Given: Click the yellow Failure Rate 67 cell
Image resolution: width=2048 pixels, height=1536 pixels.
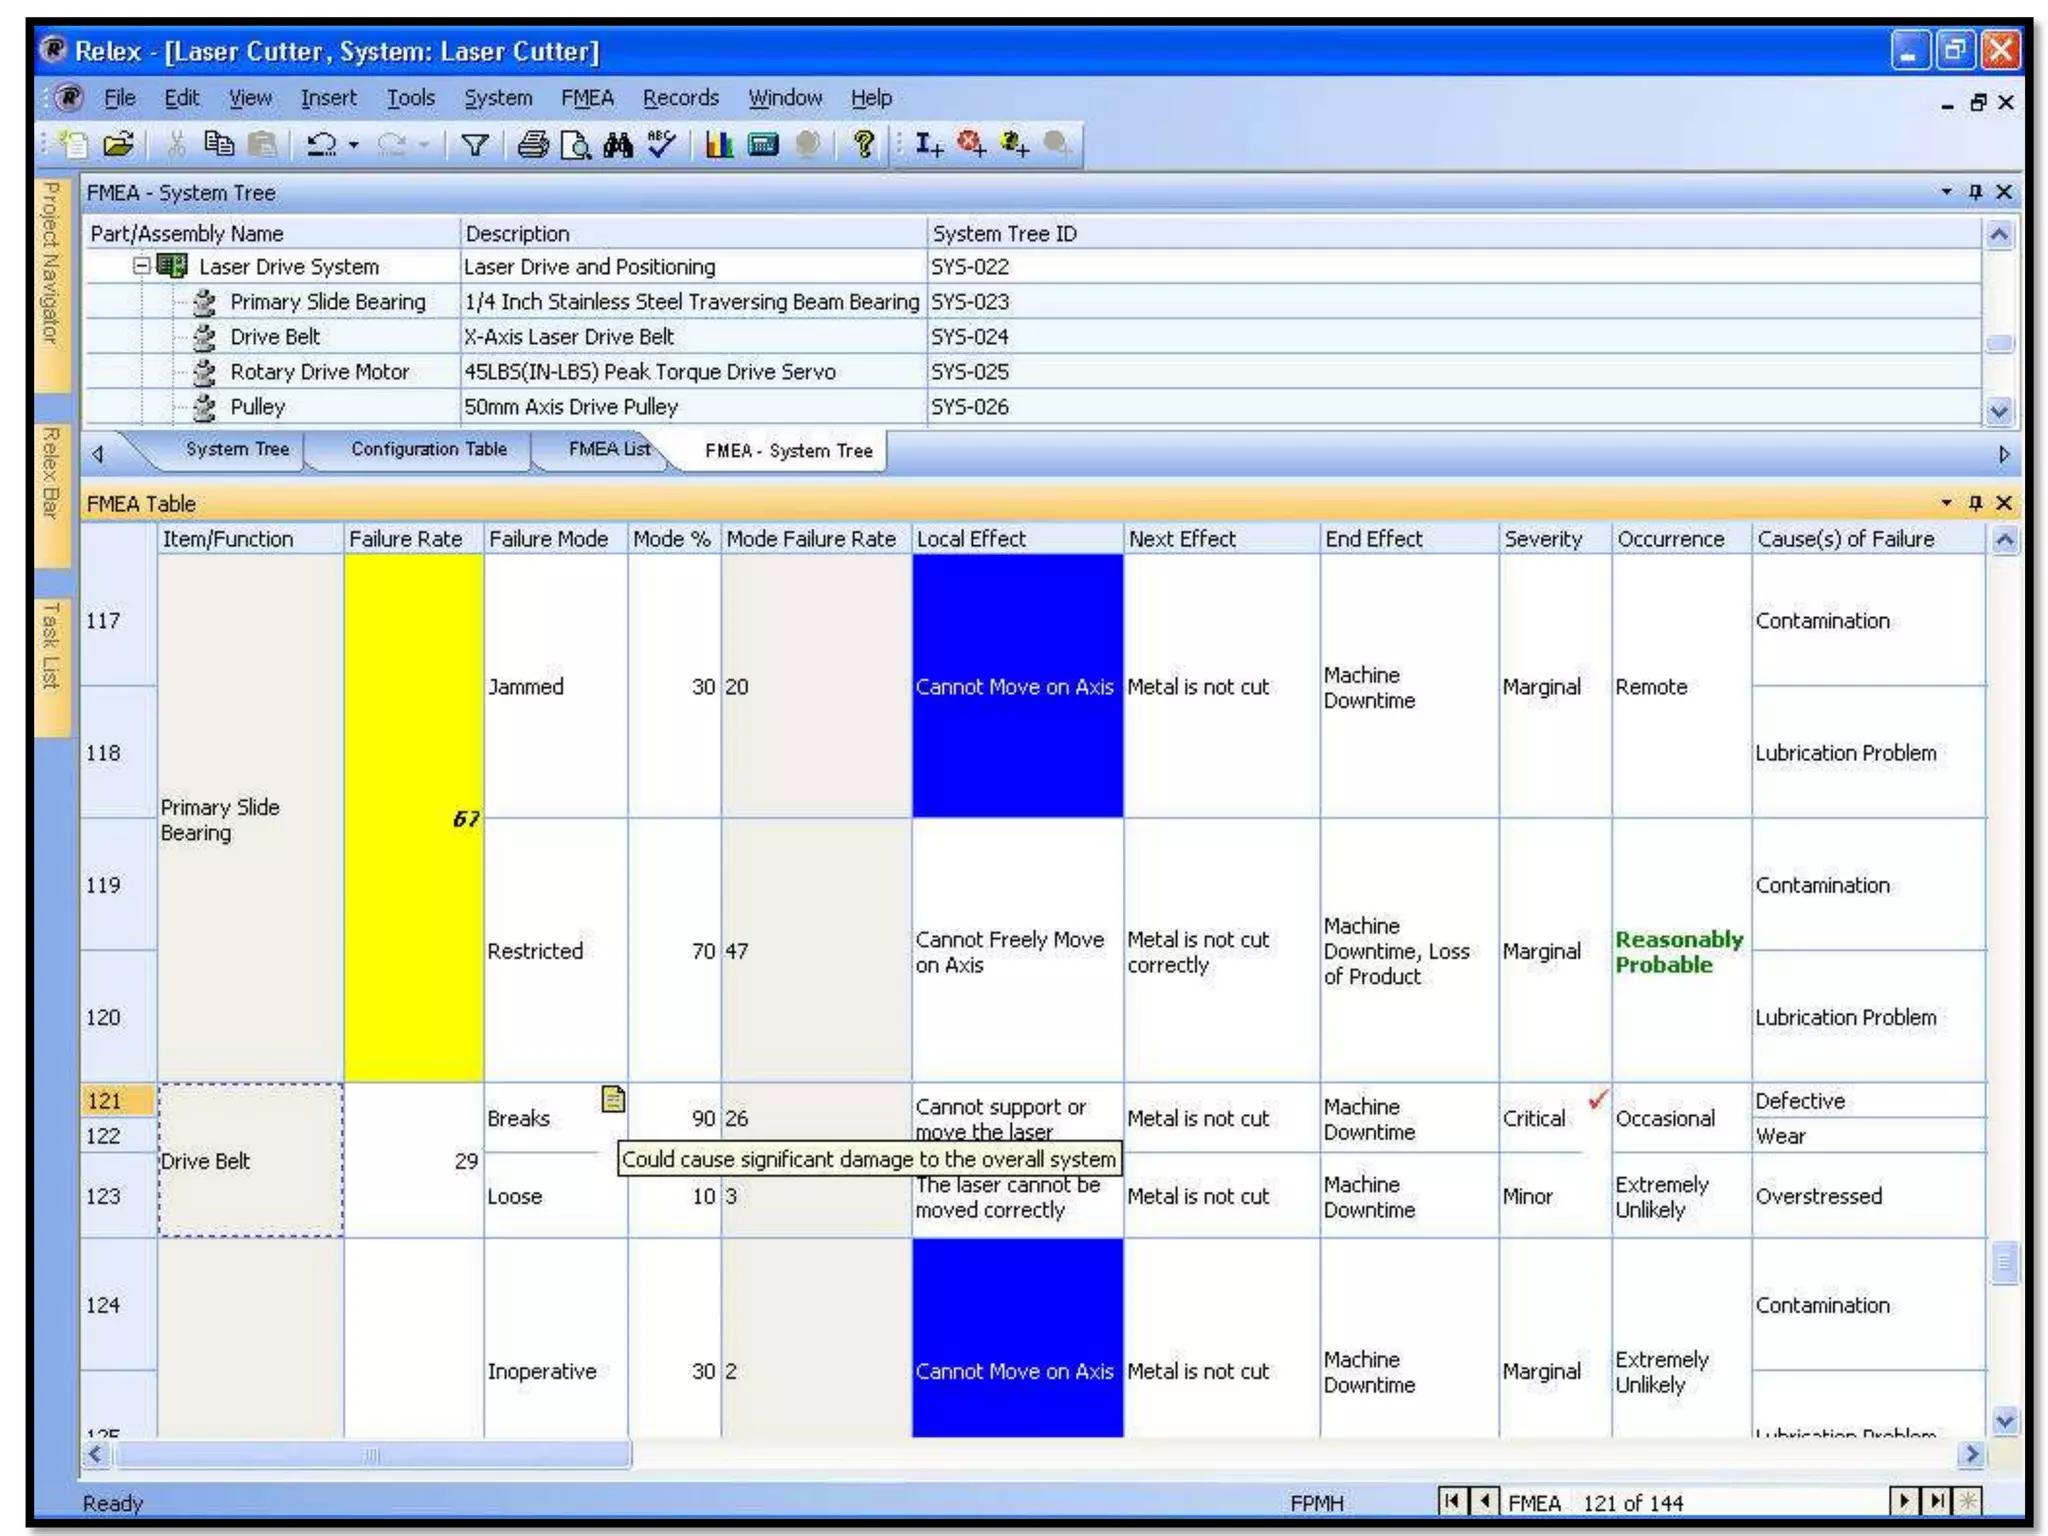Looking at the screenshot, I should click(413, 818).
